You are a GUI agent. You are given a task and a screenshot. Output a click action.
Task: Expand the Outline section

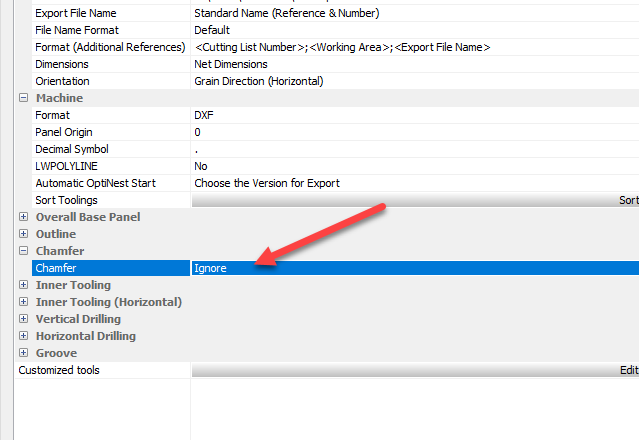pyautogui.click(x=23, y=234)
